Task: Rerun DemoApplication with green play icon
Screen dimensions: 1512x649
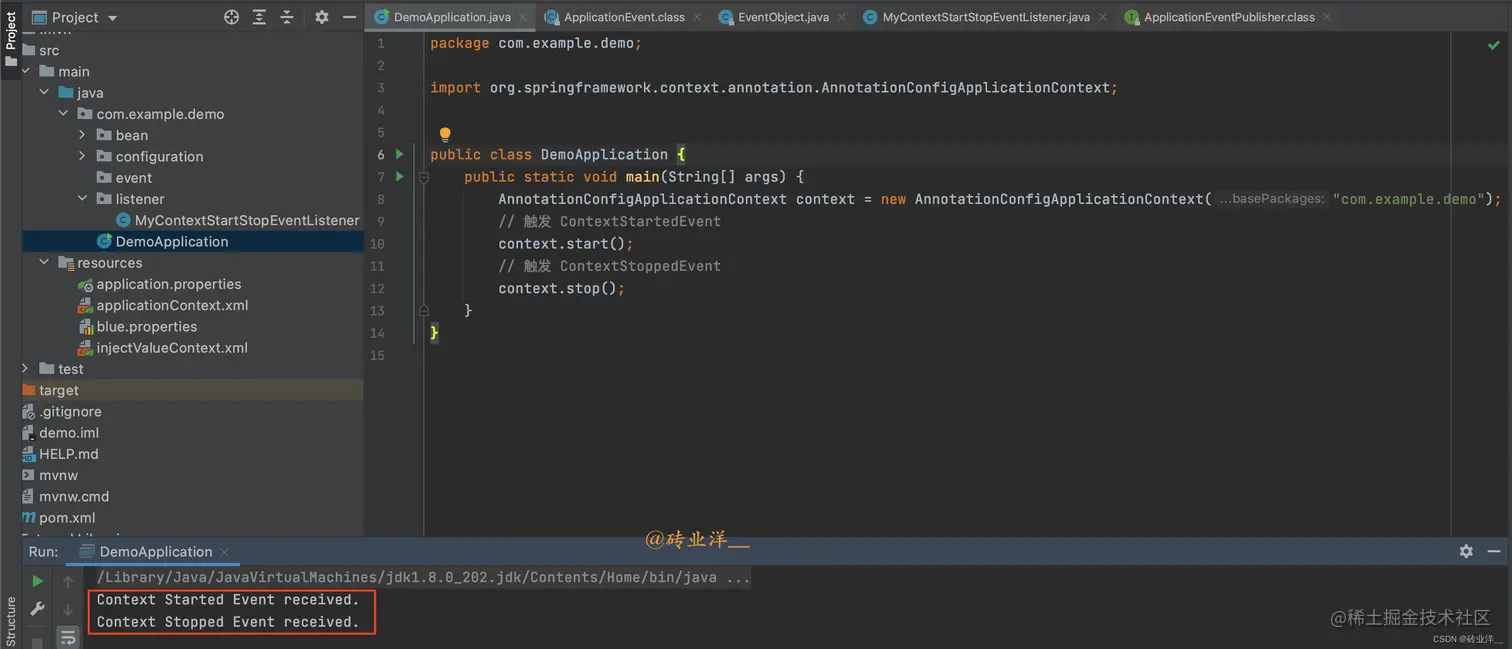Action: click(38, 581)
